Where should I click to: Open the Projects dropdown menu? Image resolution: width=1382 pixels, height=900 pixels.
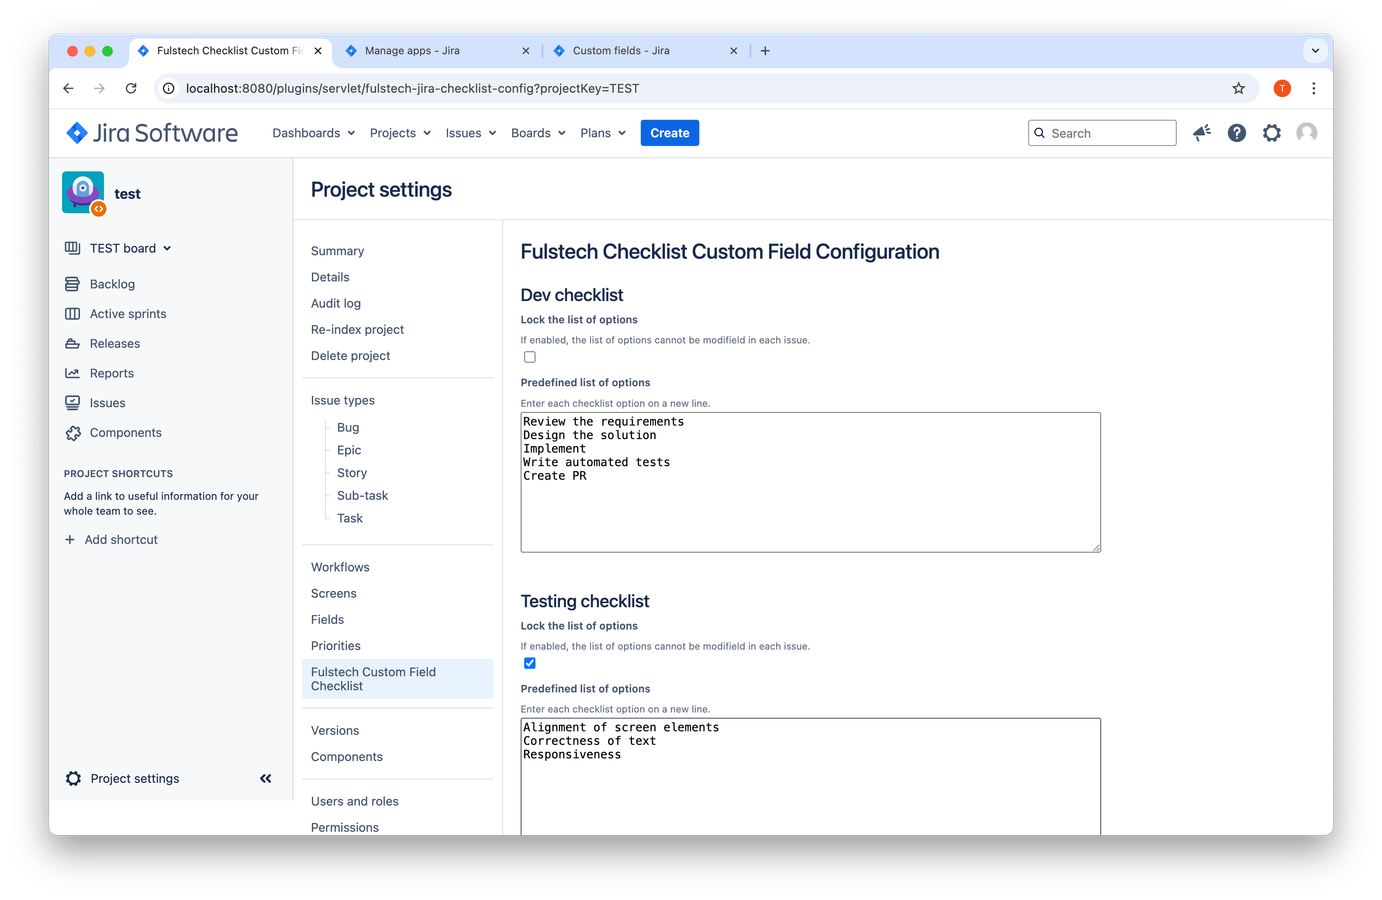tap(400, 133)
